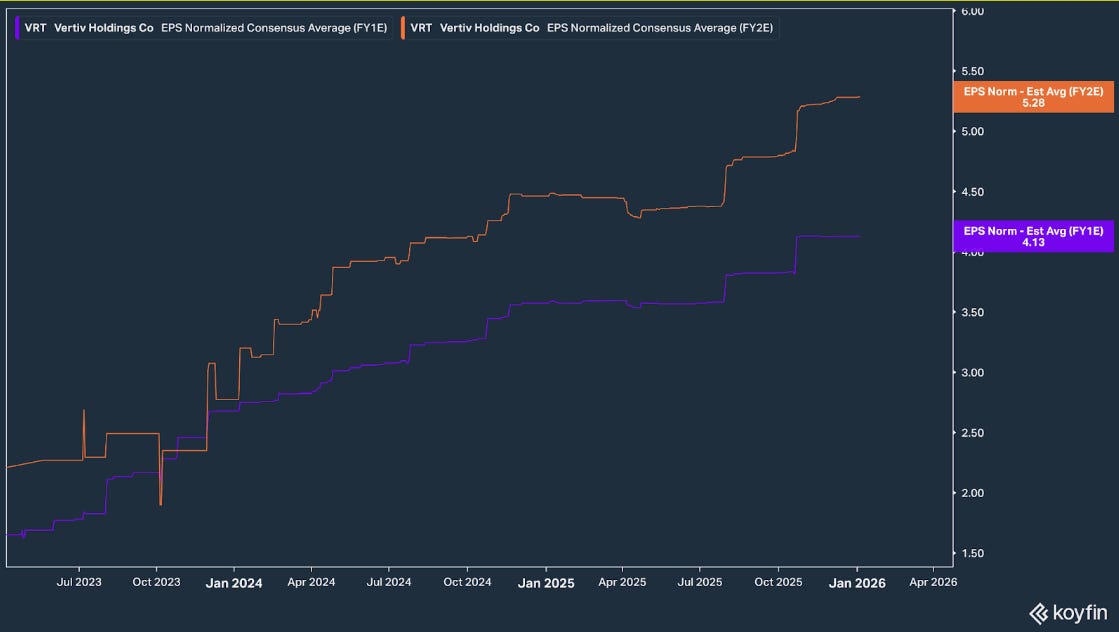
Task: Click the 4.50 y-axis value
Action: [972, 192]
